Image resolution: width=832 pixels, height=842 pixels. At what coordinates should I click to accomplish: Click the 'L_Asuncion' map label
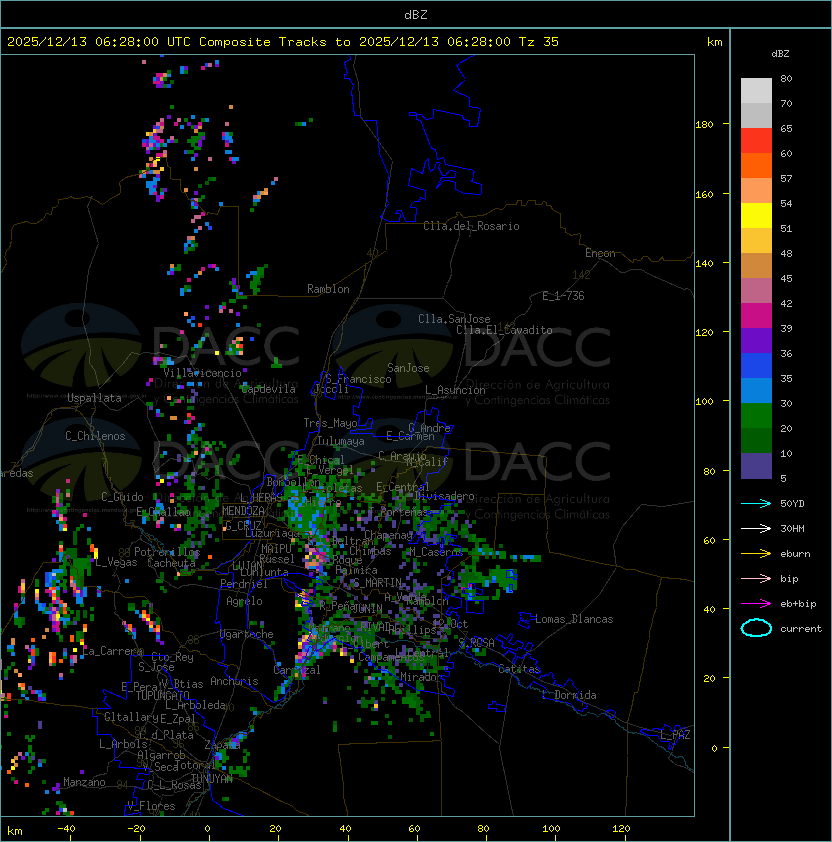[455, 390]
